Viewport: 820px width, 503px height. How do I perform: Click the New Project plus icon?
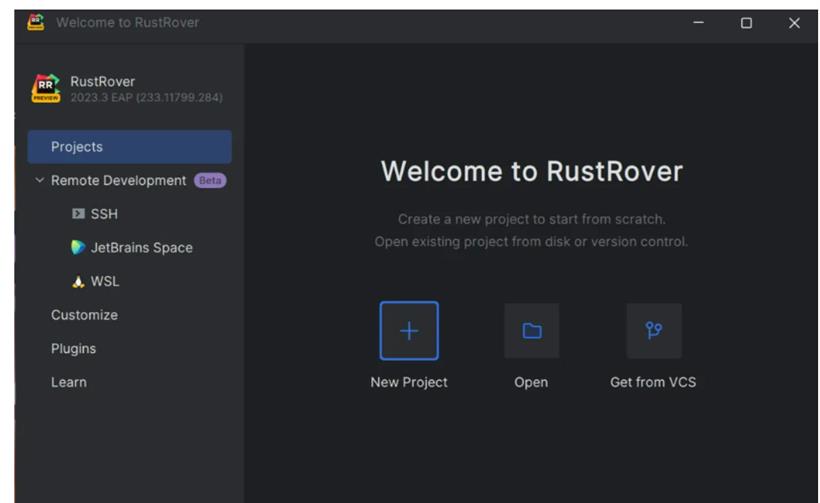click(409, 330)
